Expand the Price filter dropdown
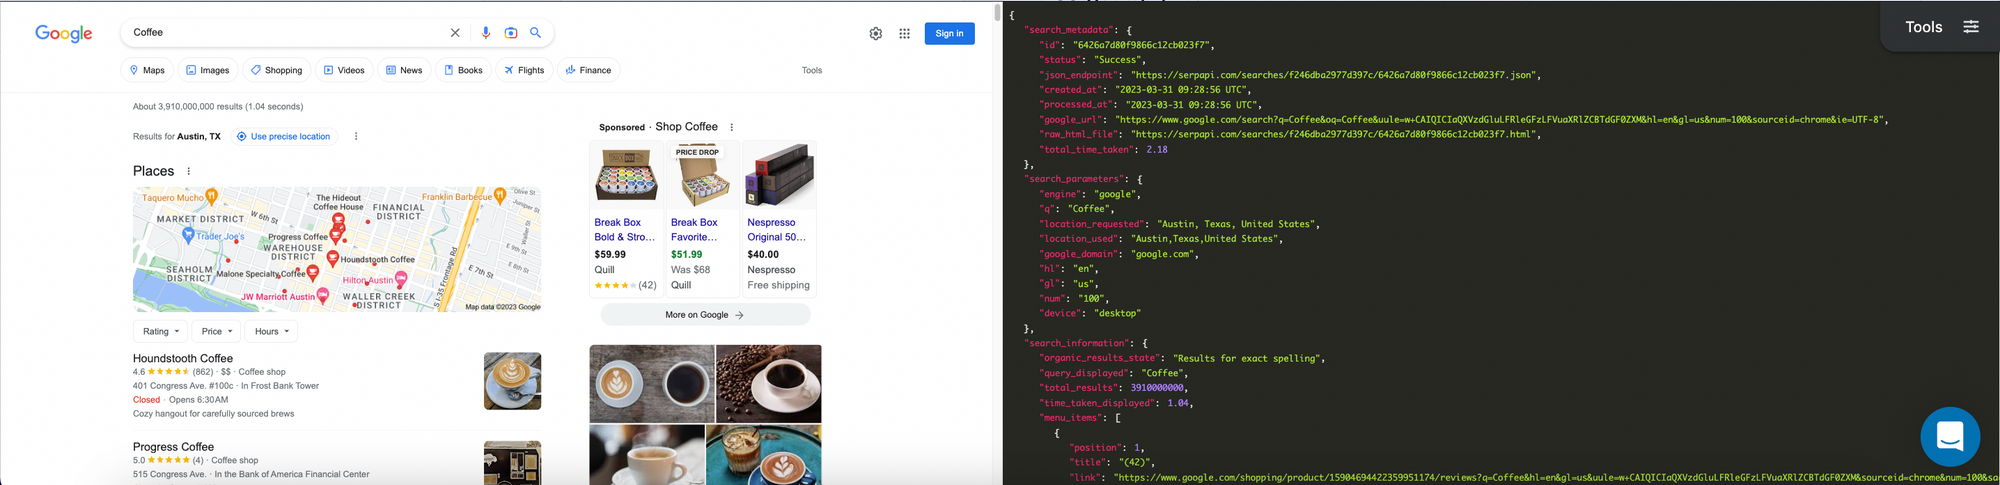Viewport: 2000px width, 485px height. click(x=216, y=331)
